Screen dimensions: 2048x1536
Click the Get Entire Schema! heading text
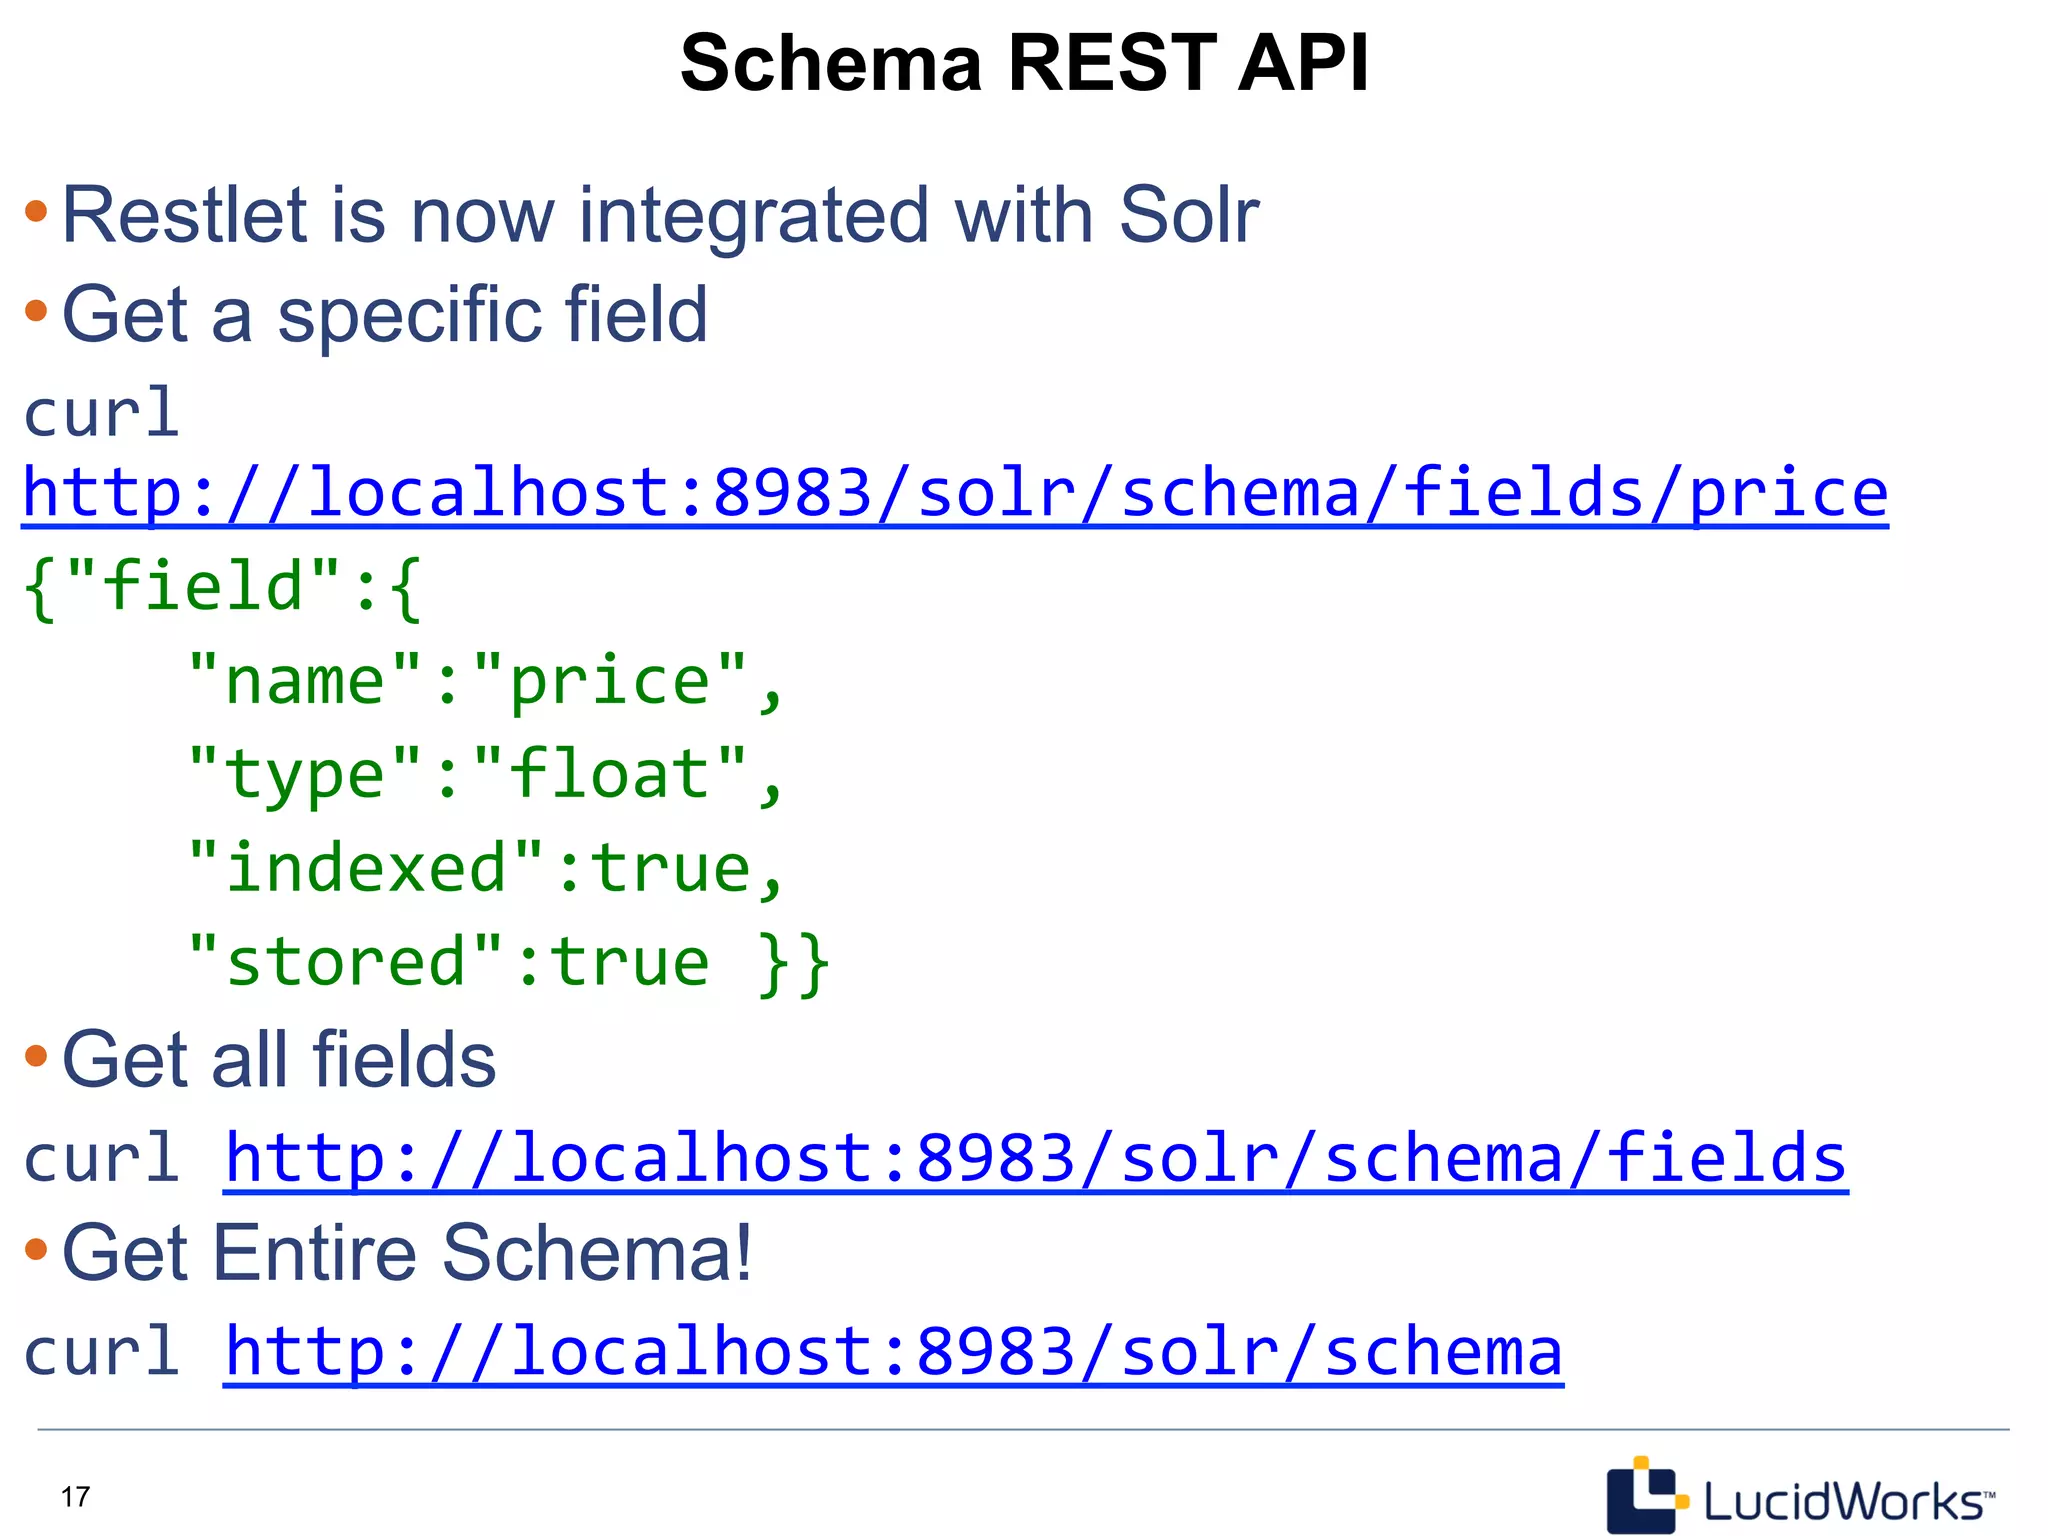point(407,1252)
